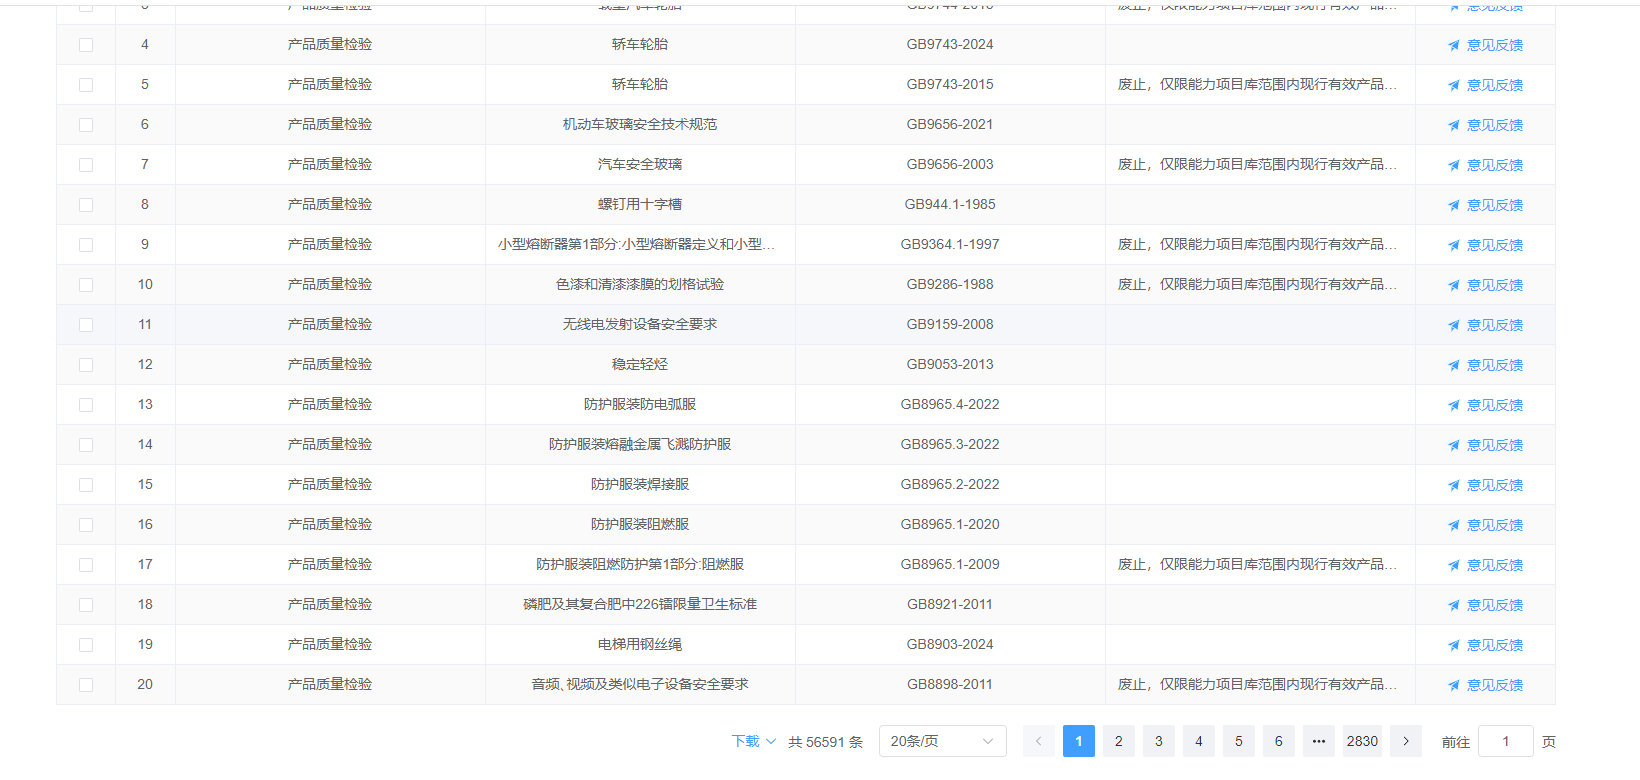The width and height of the screenshot is (1640, 780).
Task: Tick the checkbox for row 5
Action: pyautogui.click(x=86, y=85)
